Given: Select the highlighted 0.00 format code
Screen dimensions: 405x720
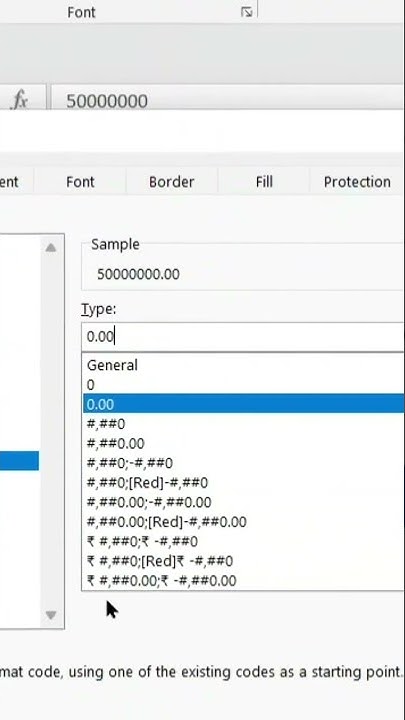Looking at the screenshot, I should (243, 404).
